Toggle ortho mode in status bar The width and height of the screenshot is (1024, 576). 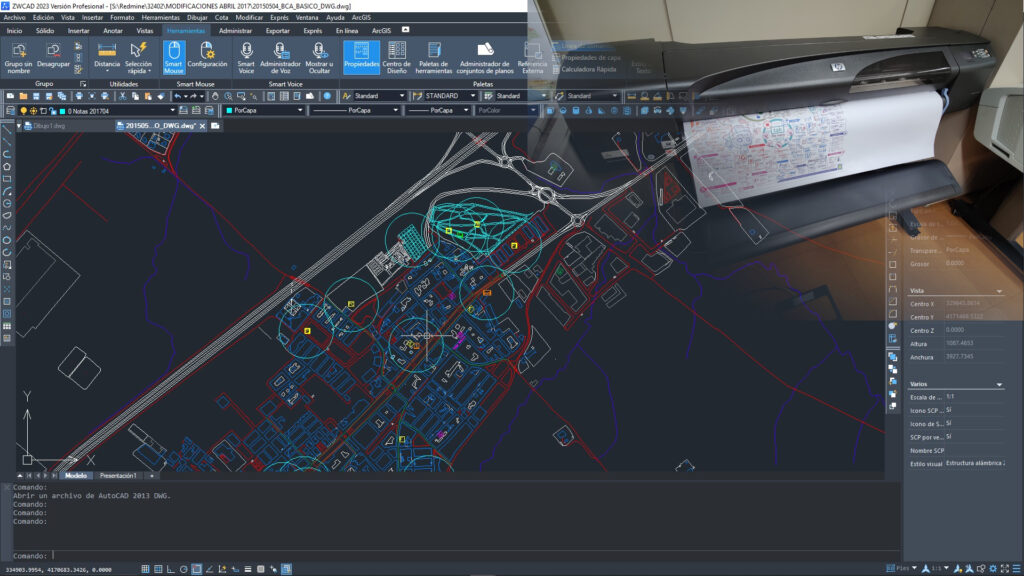pos(170,569)
